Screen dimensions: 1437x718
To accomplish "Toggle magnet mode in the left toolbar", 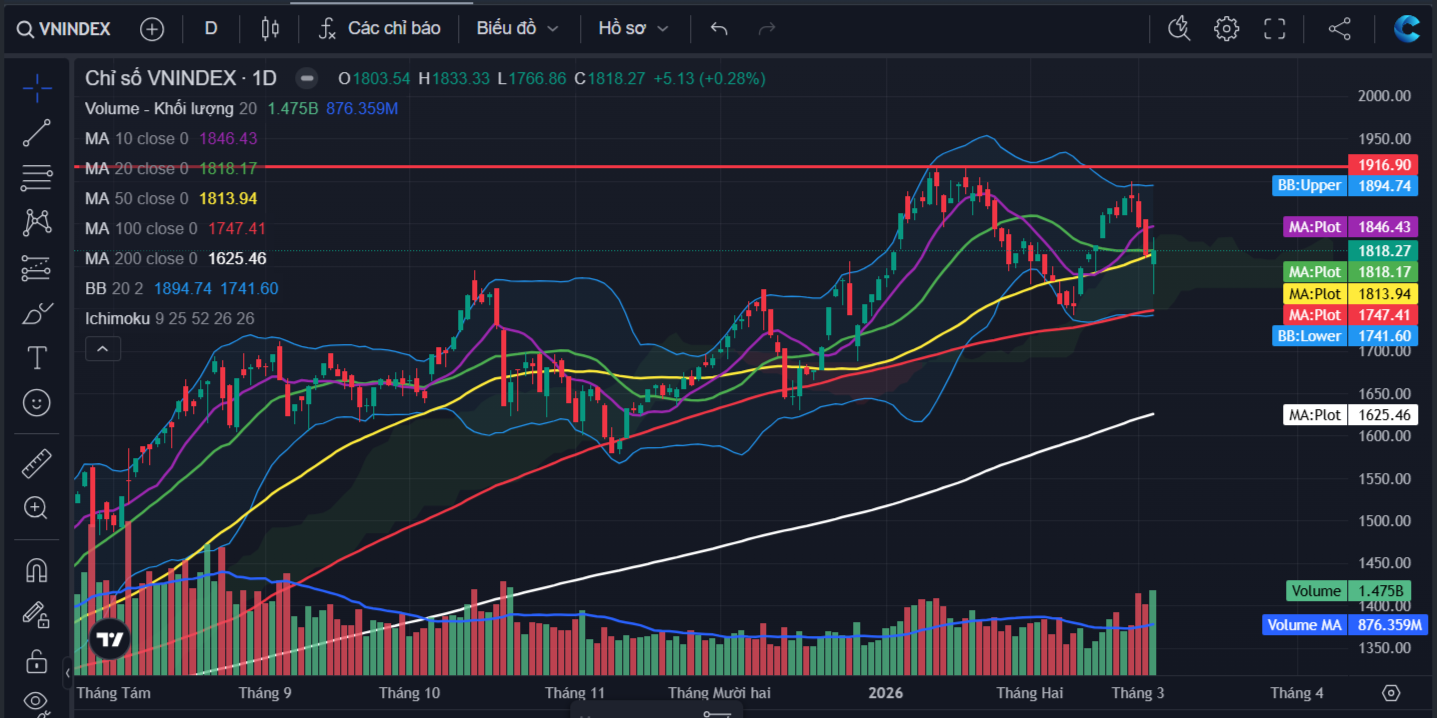I will pyautogui.click(x=37, y=570).
